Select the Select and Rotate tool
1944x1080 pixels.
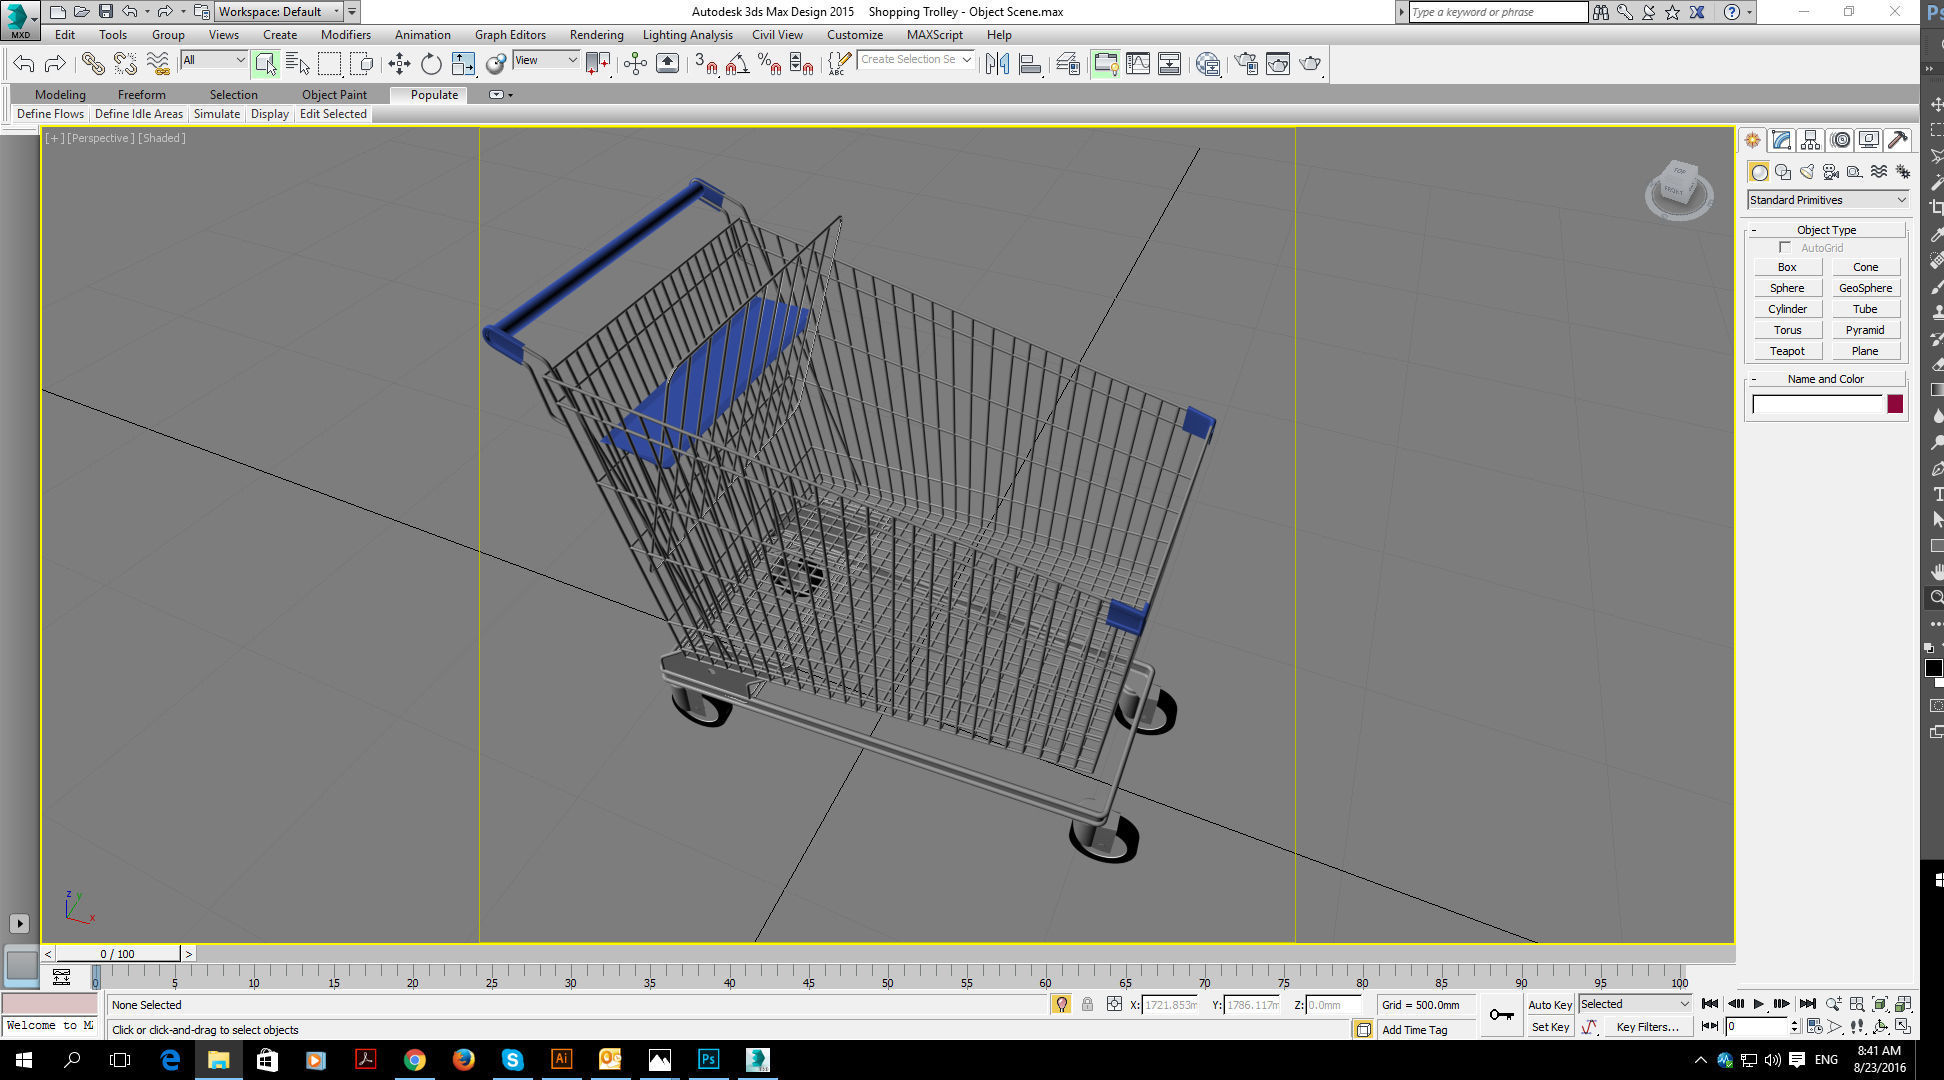pyautogui.click(x=431, y=64)
